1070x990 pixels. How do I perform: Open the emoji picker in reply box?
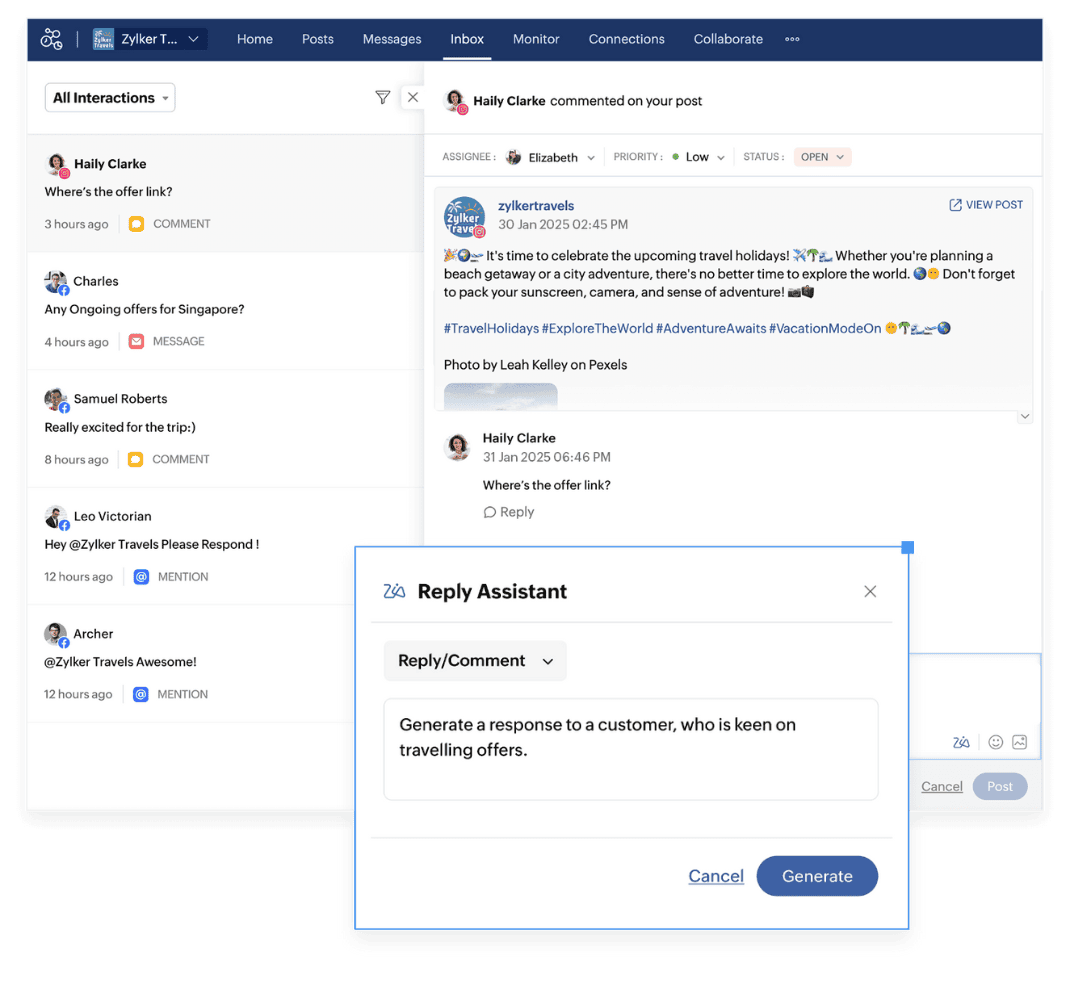(995, 742)
